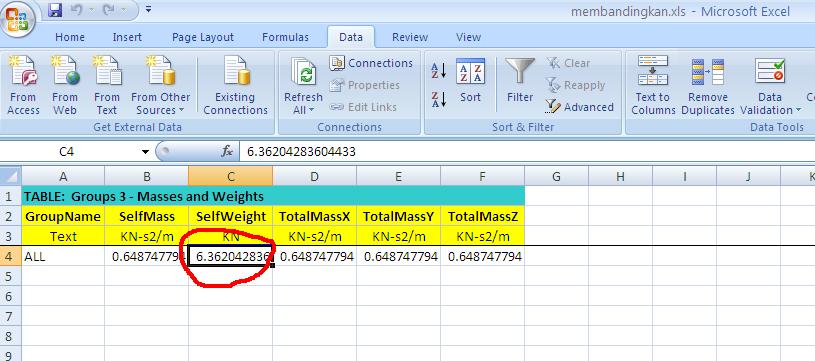This screenshot has height=361, width=815.
Task: Import data From Access
Action: click(x=23, y=86)
